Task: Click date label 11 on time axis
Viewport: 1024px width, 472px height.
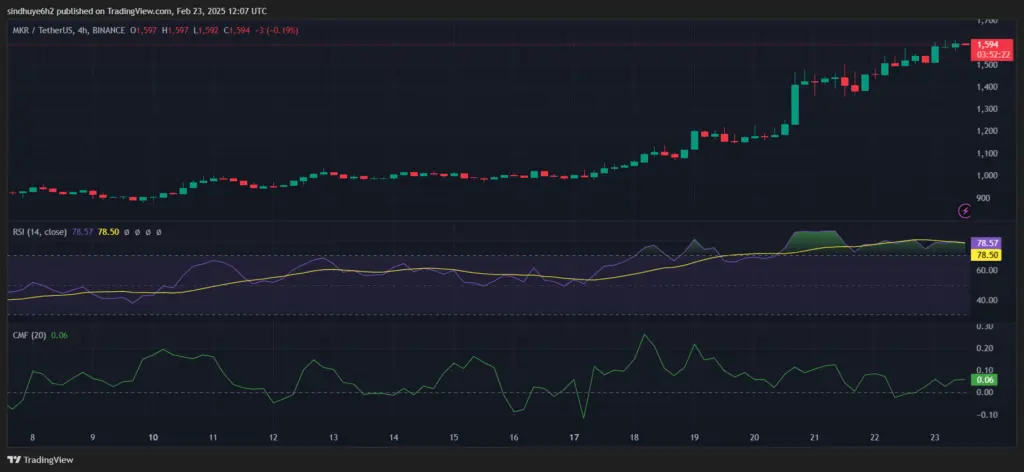Action: coord(213,438)
